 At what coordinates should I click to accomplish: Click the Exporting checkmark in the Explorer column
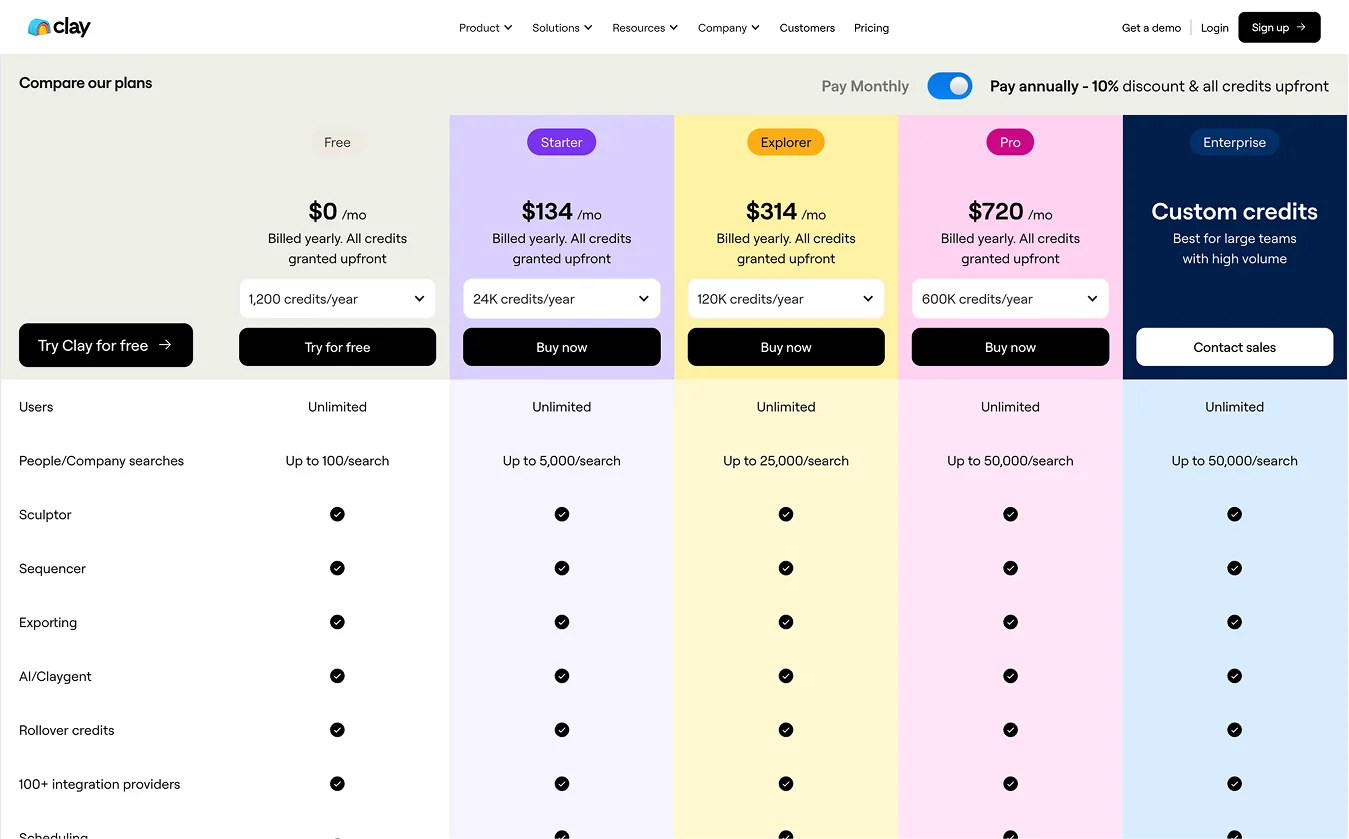click(x=786, y=622)
